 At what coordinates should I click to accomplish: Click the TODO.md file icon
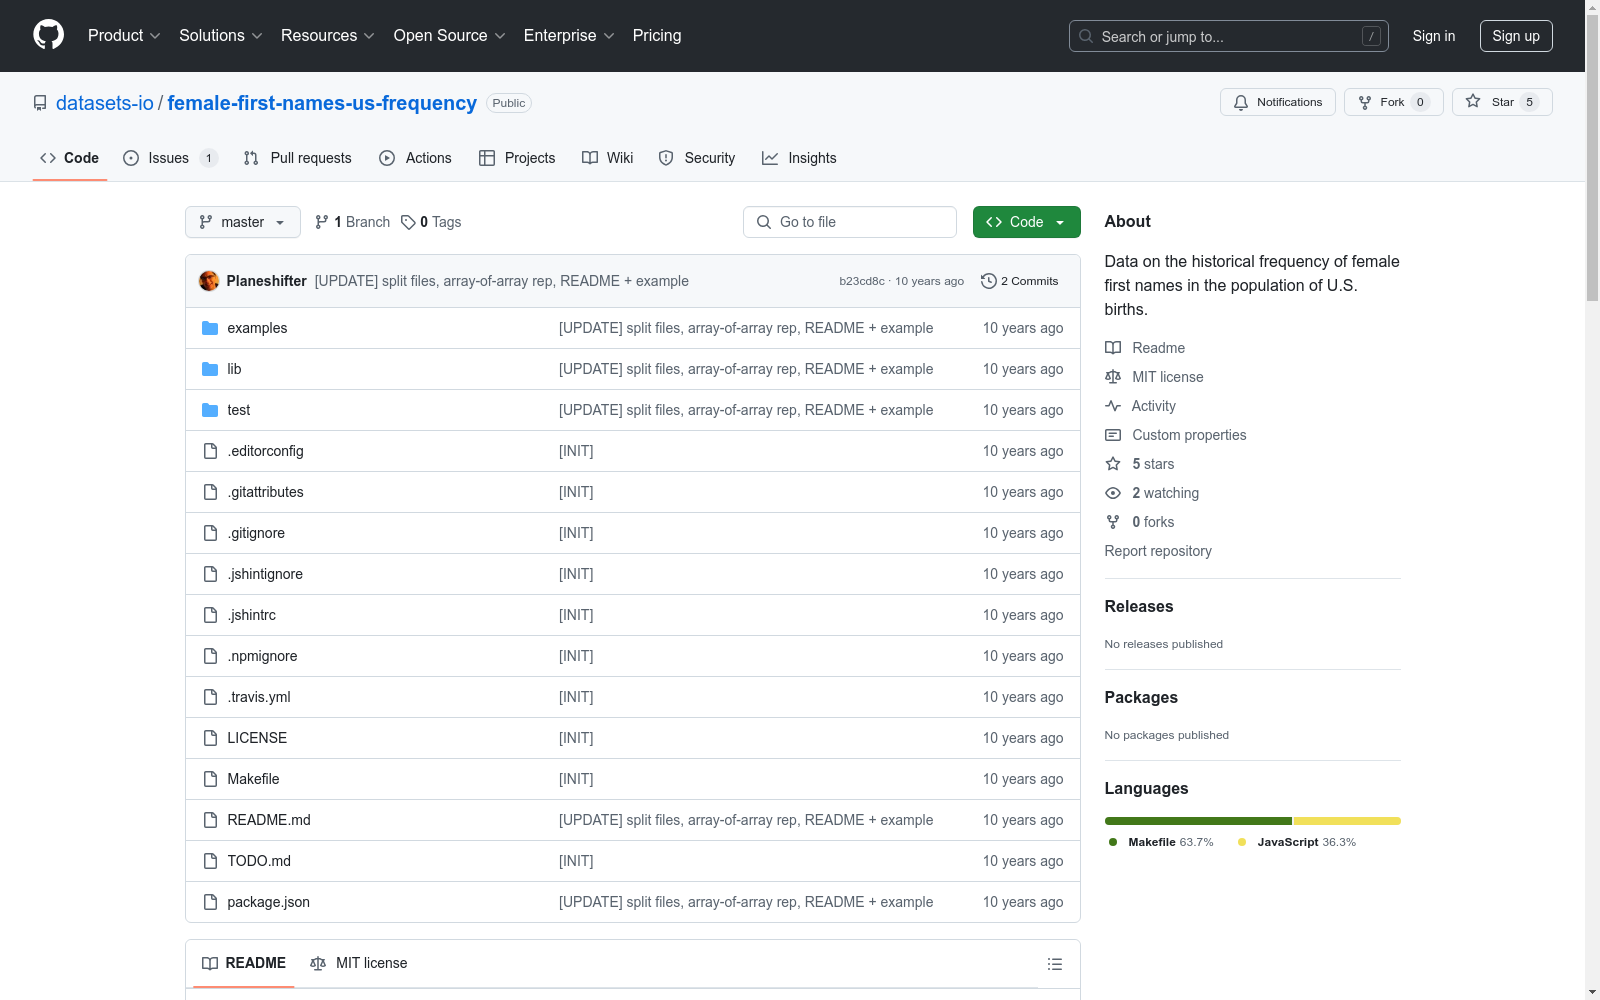pyautogui.click(x=210, y=861)
